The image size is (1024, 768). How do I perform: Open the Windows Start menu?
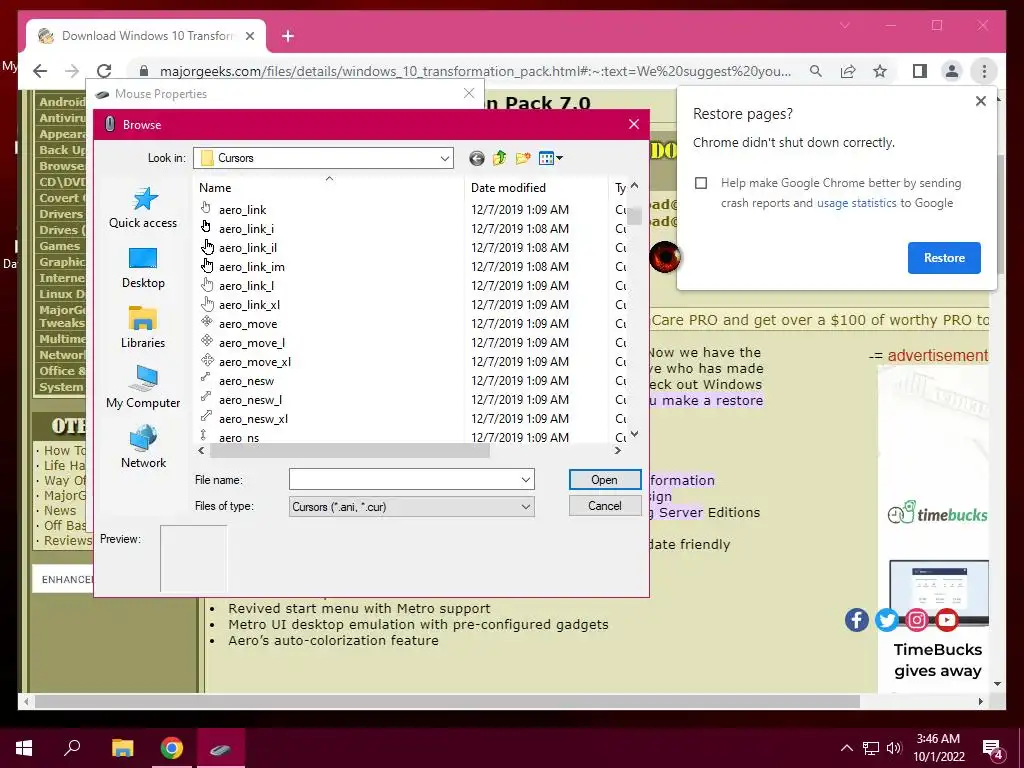(24, 748)
